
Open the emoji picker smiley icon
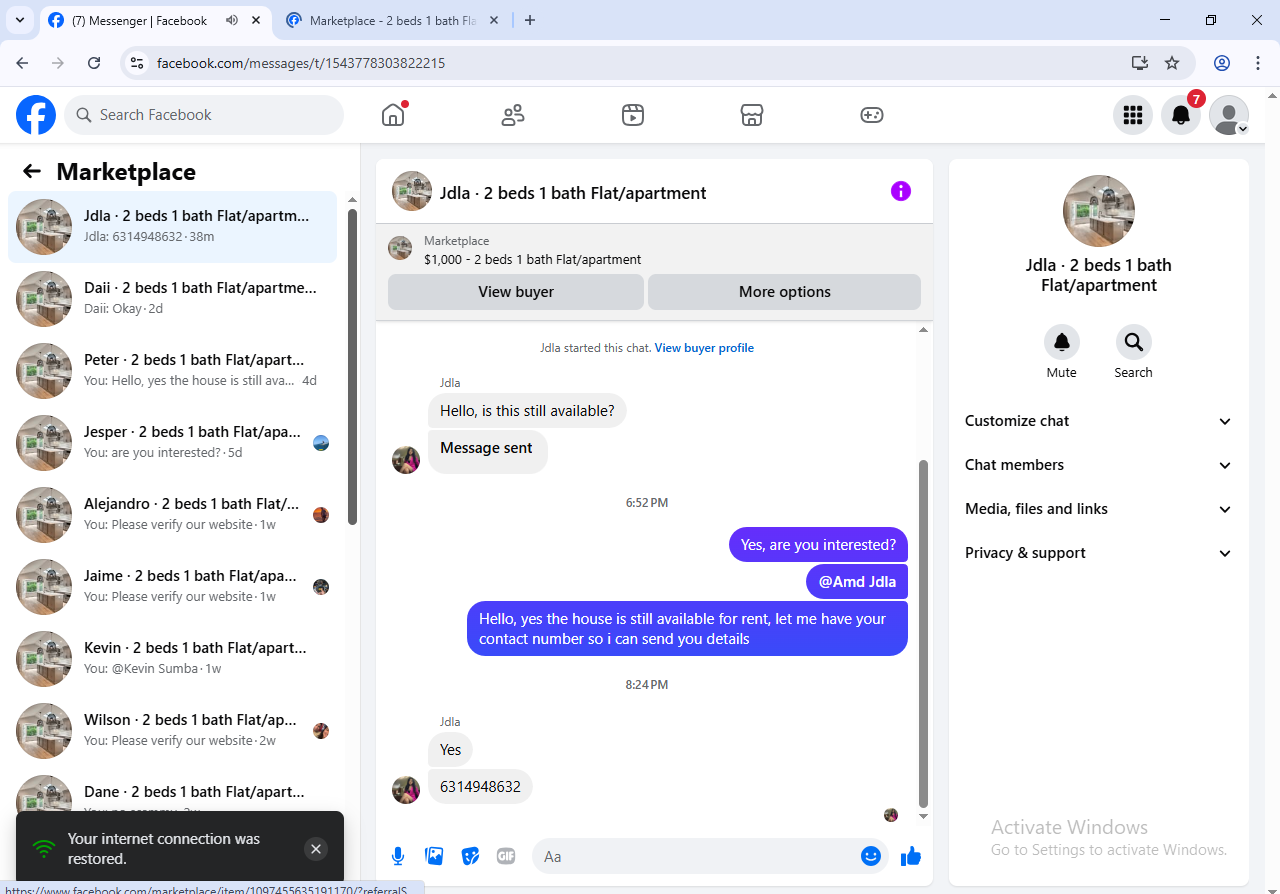(x=871, y=856)
